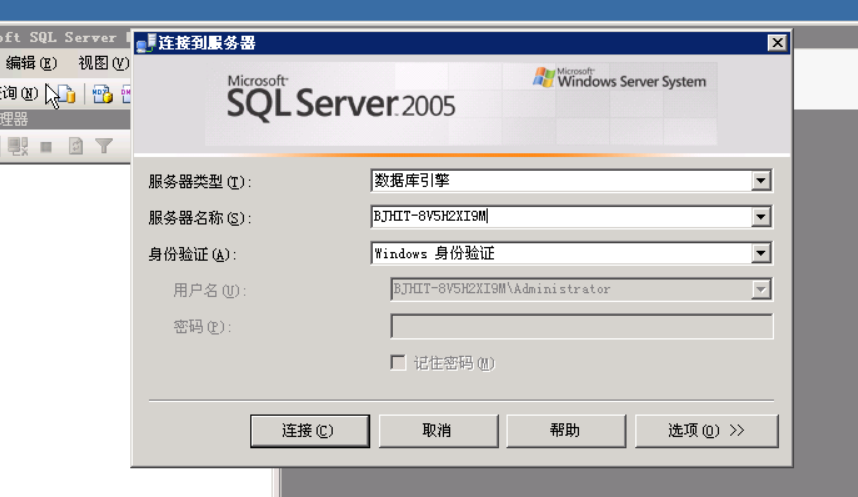Open the 服务器类型 dropdown arrow
This screenshot has width=858, height=497.
(x=761, y=181)
